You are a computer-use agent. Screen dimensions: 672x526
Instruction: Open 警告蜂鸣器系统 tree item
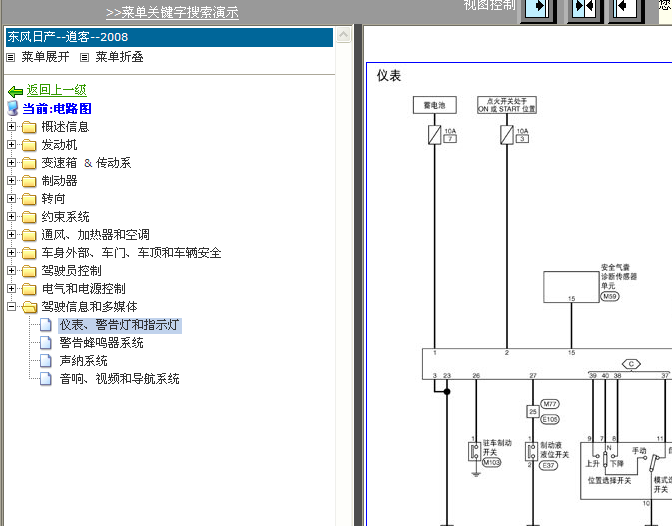coord(102,343)
